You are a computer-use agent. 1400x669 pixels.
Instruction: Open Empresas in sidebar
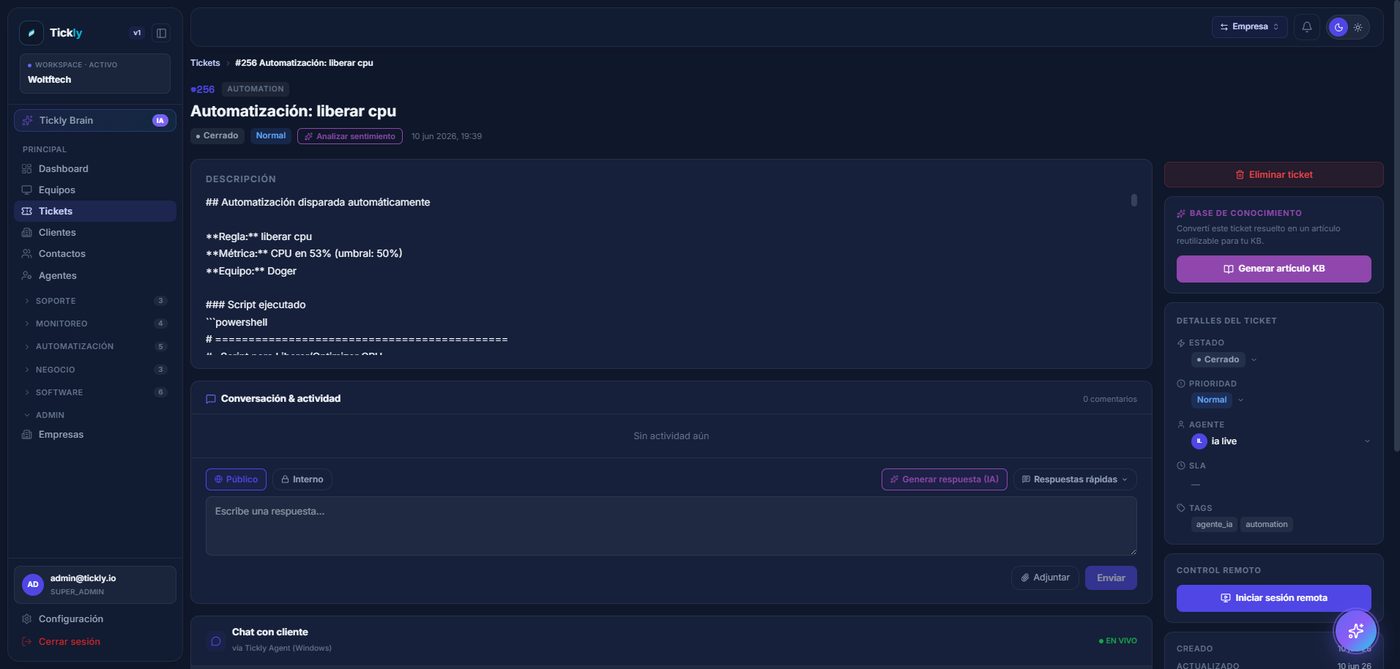pos(95,435)
